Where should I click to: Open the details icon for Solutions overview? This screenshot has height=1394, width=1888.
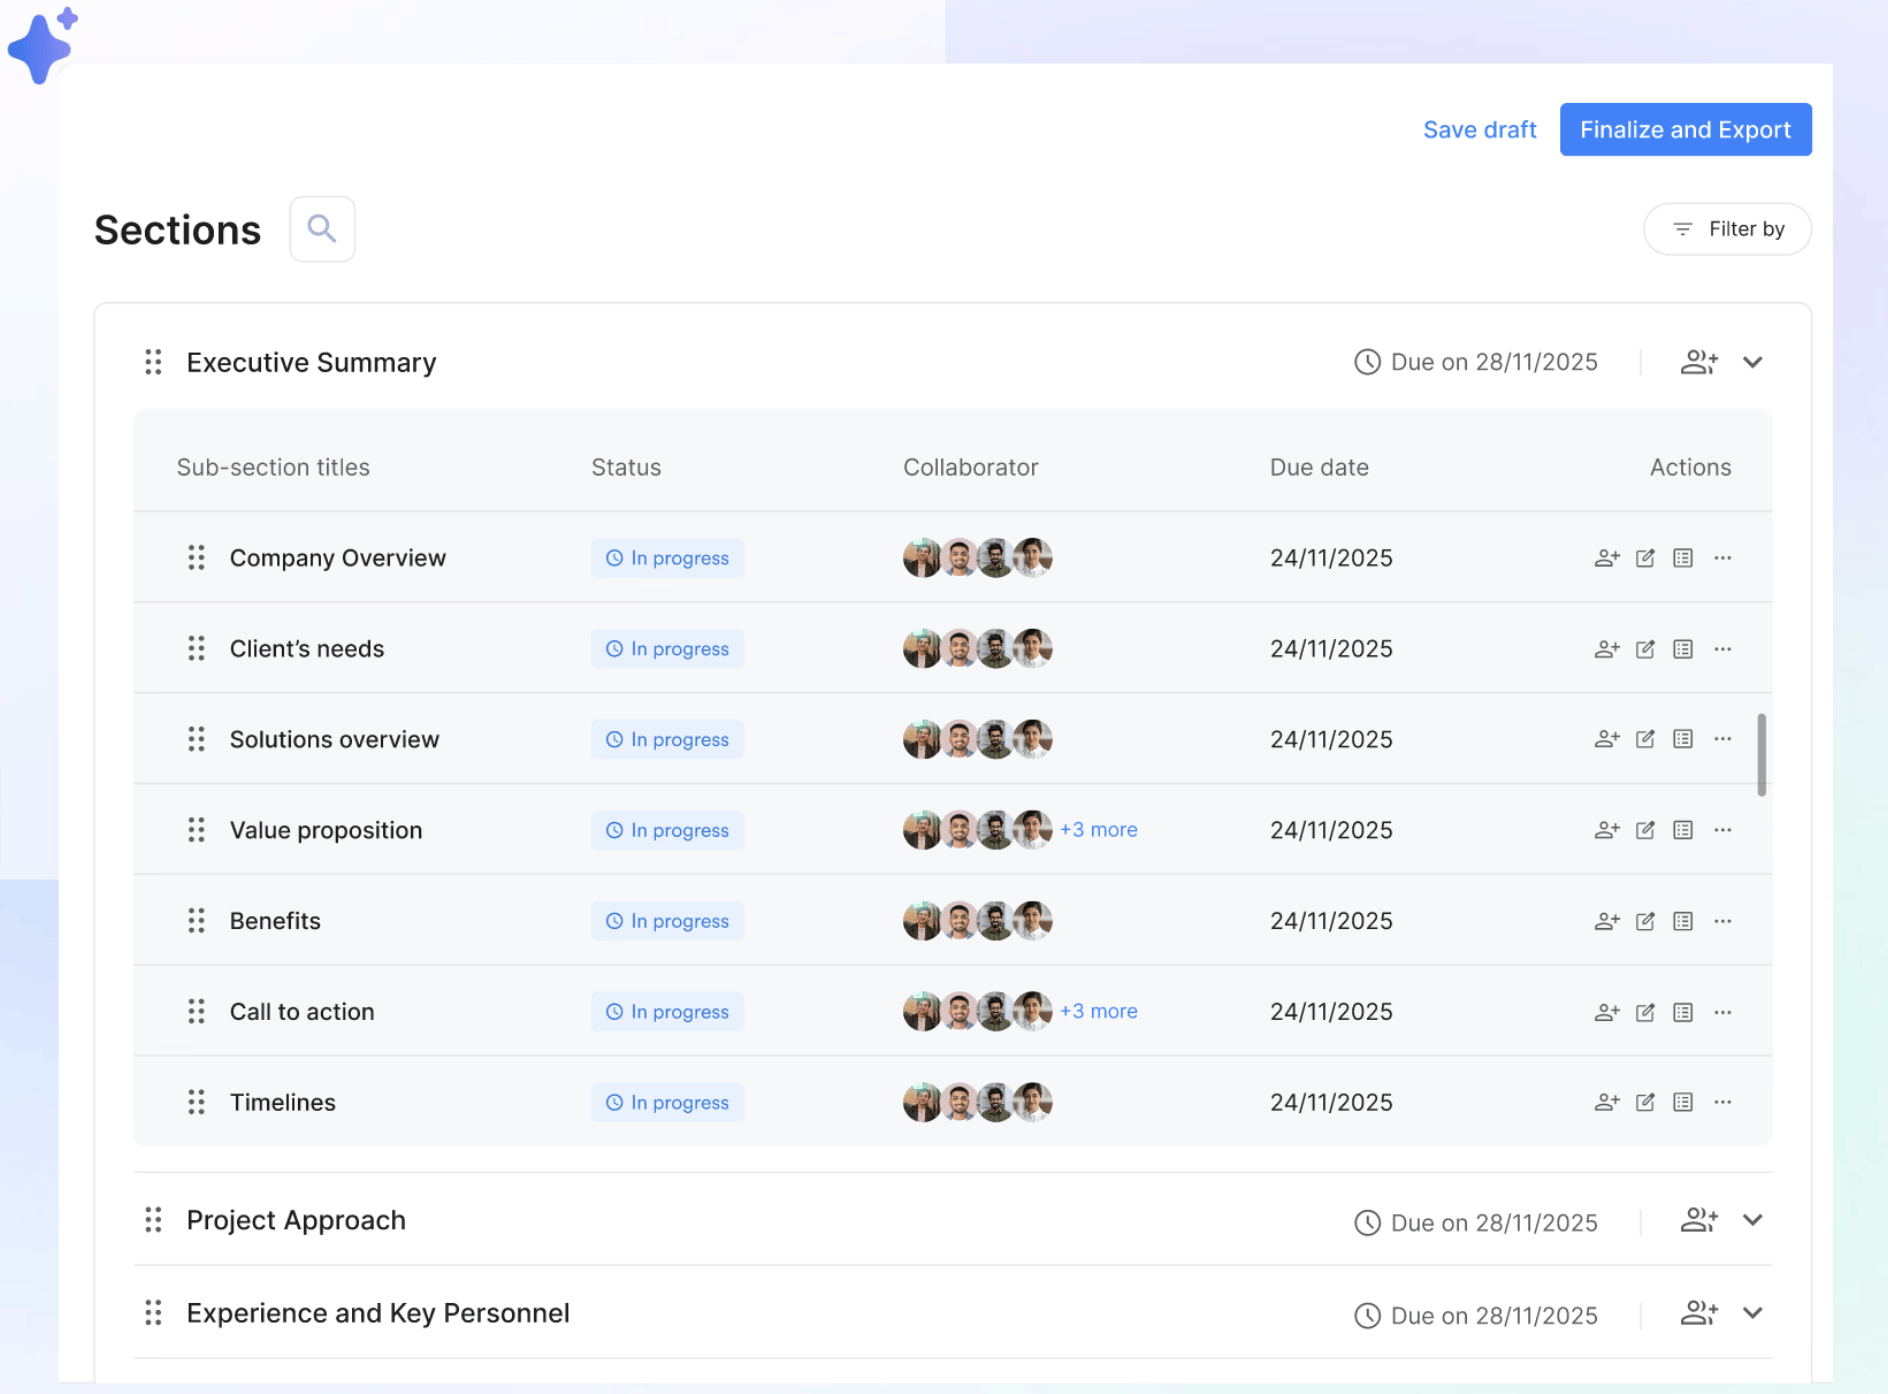click(x=1683, y=739)
